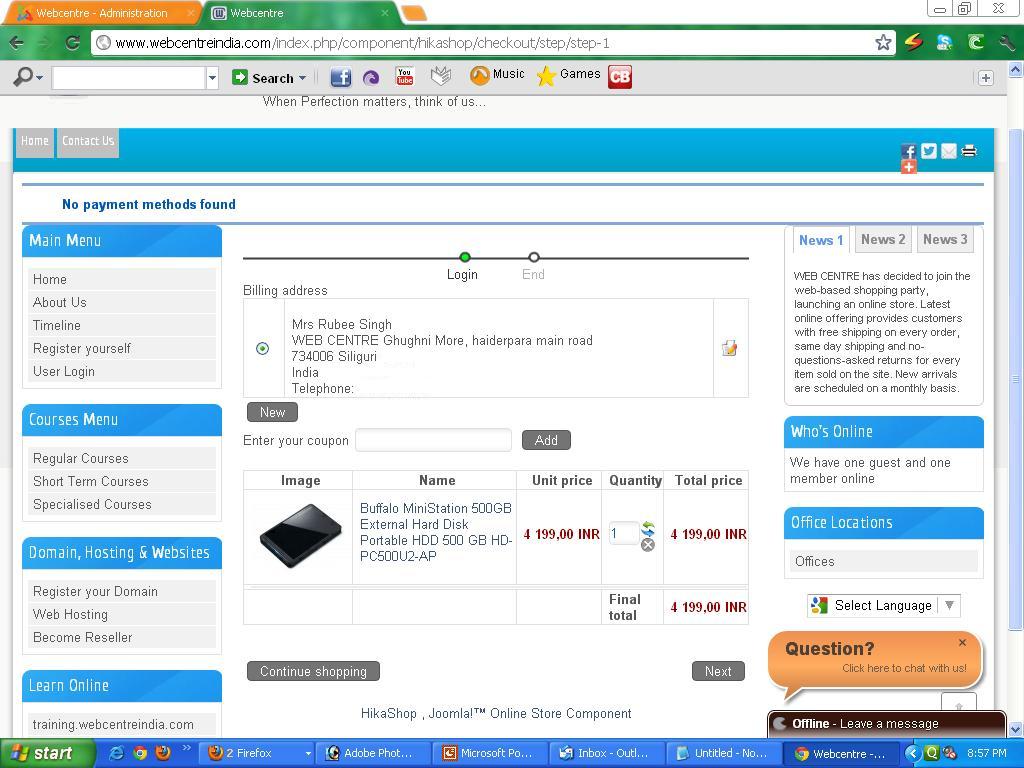Image resolution: width=1024 pixels, height=768 pixels.
Task: Share the page via the Facebook icon
Action: (908, 152)
